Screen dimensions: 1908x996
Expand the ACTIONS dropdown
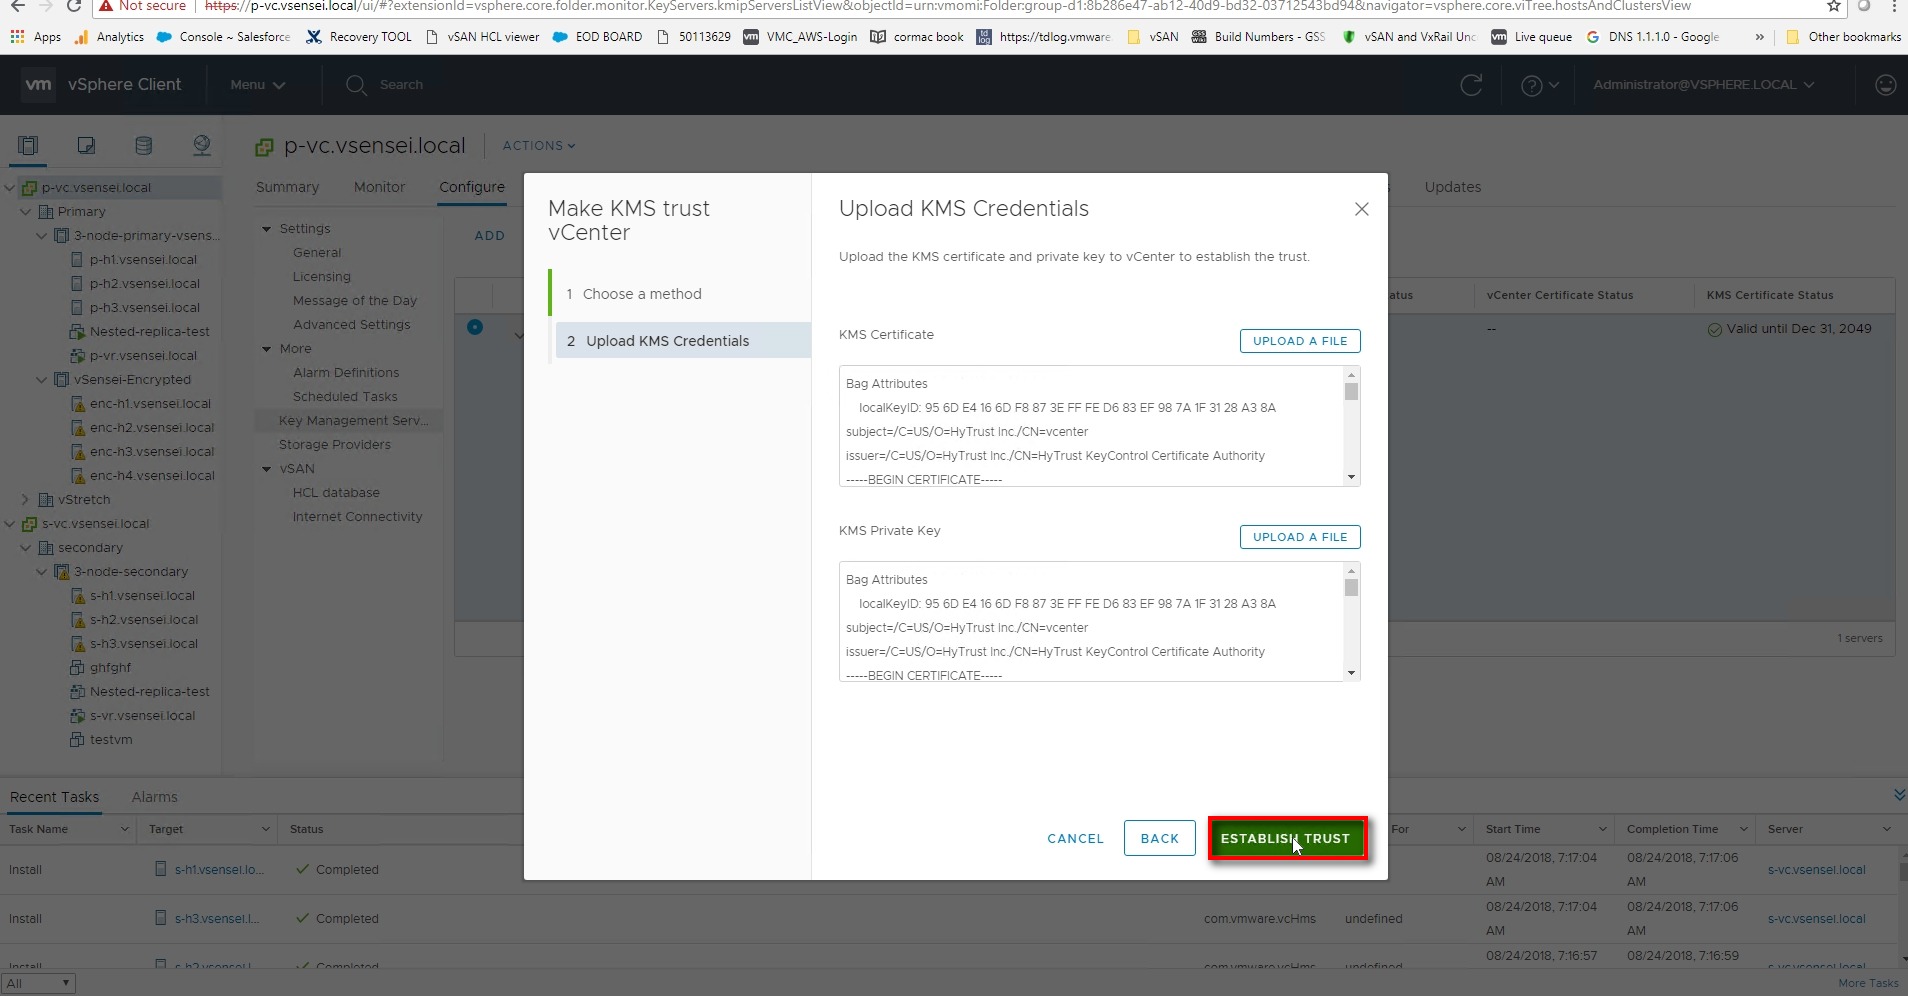click(x=538, y=146)
